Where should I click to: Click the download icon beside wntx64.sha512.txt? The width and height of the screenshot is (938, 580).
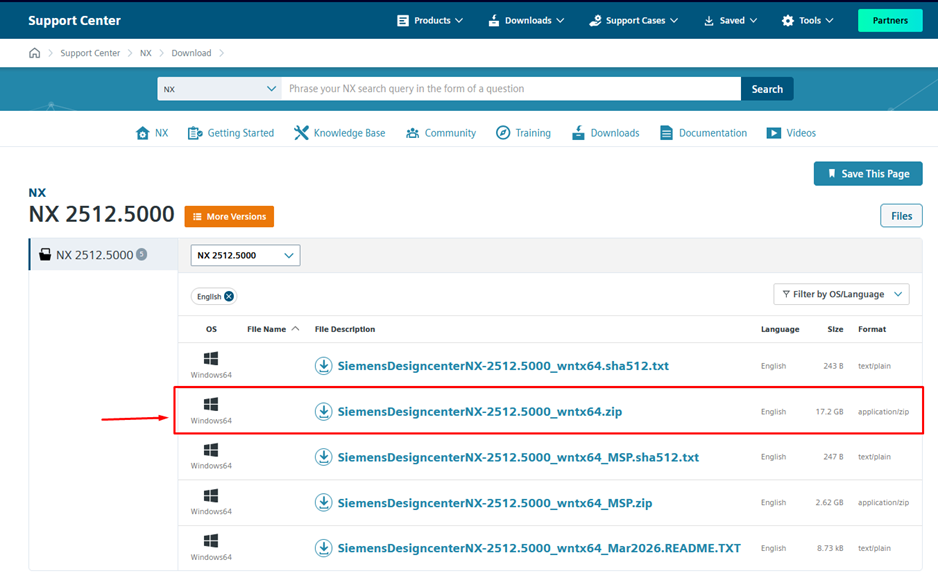[x=323, y=366]
